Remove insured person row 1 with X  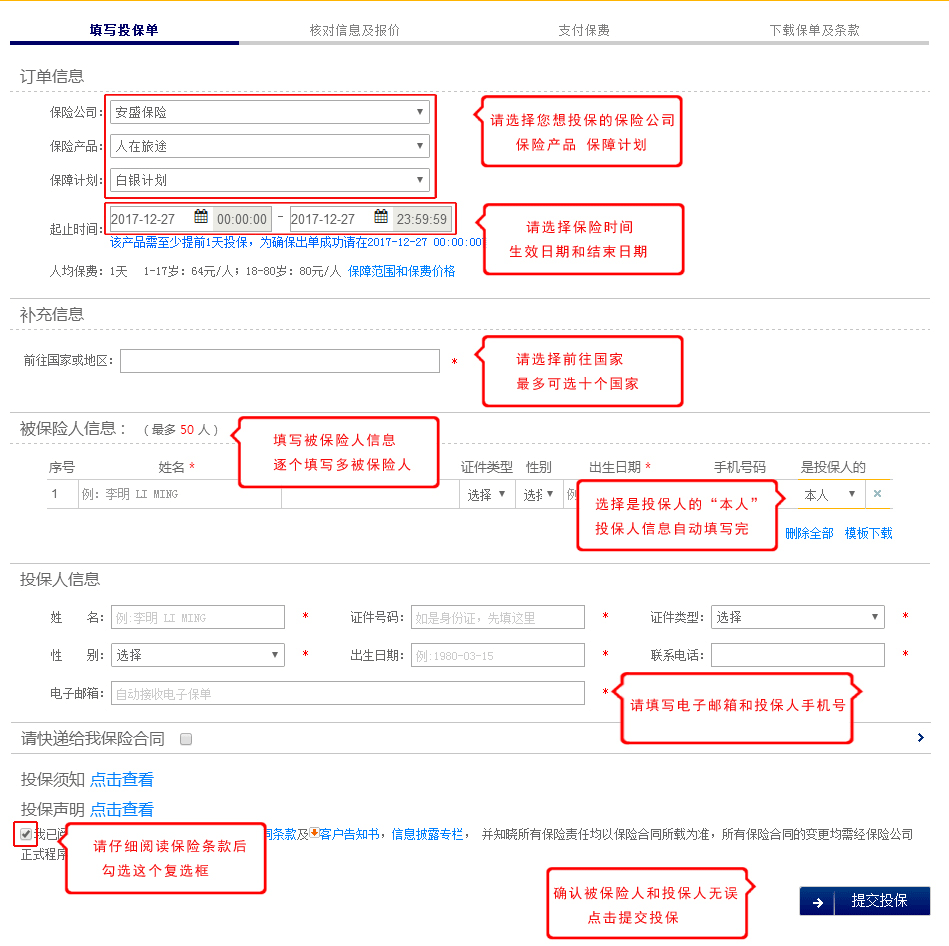tap(877, 494)
